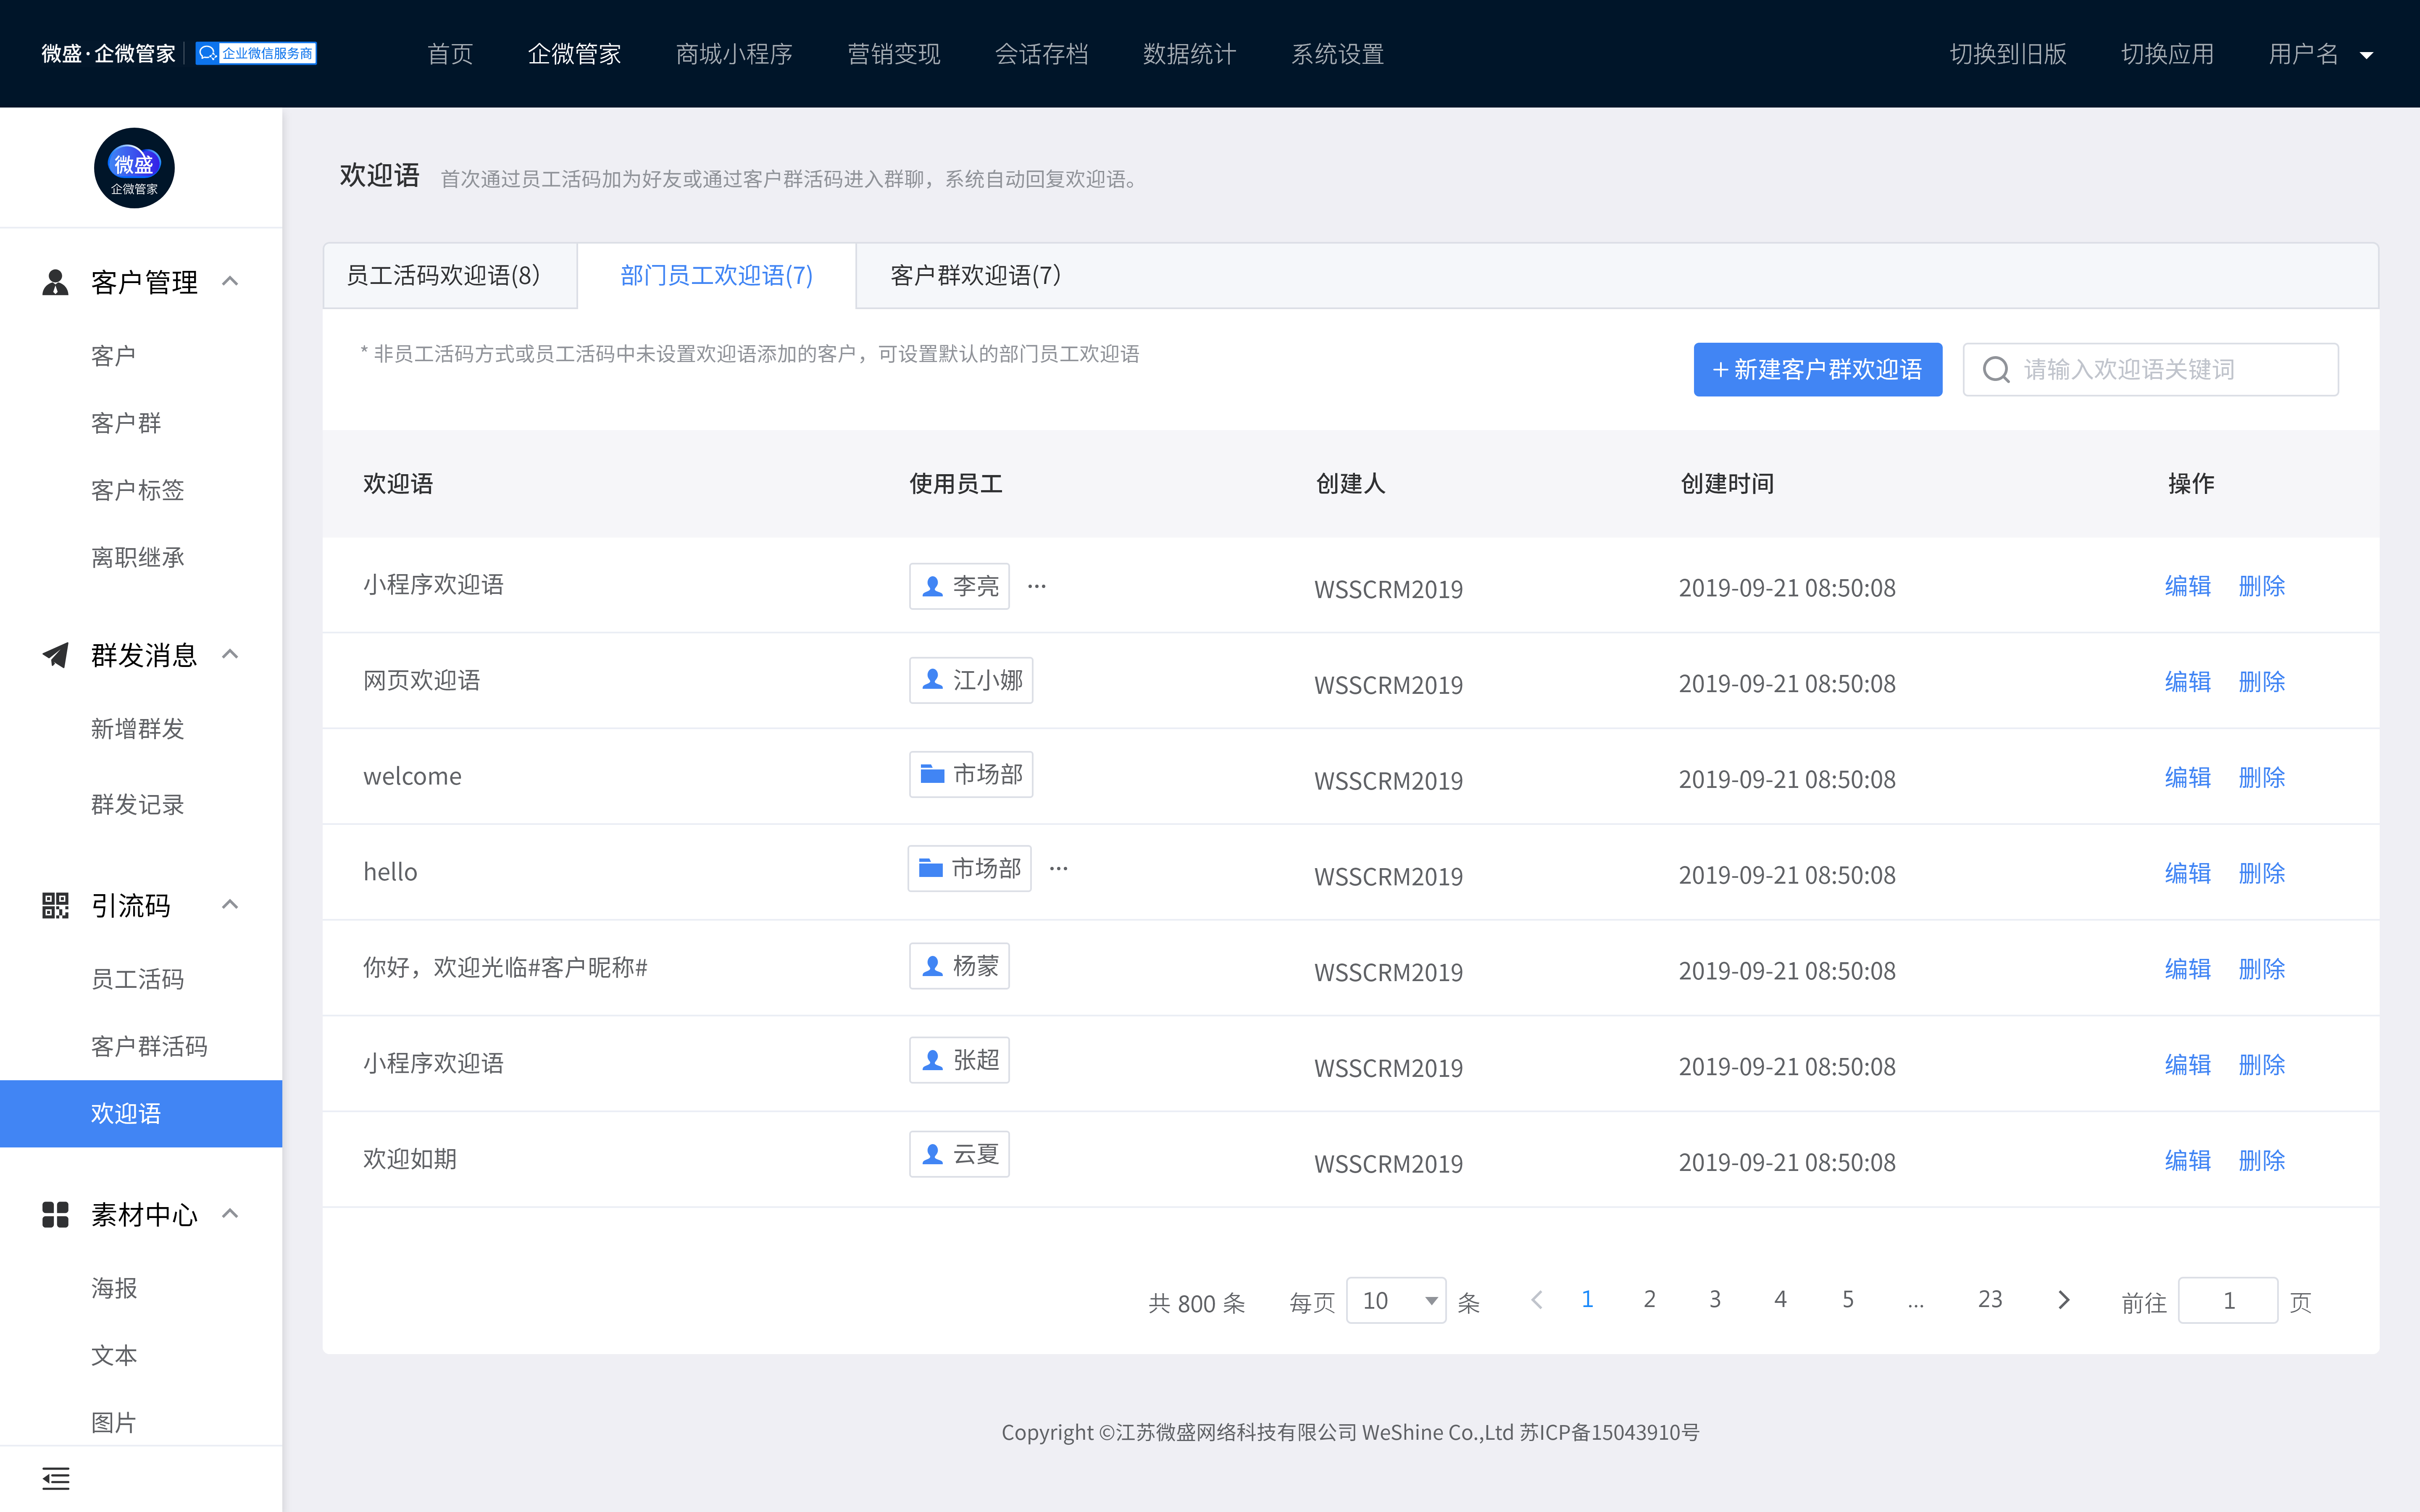Open 离职继承 in sidebar
The image size is (2420, 1512).
click(138, 557)
